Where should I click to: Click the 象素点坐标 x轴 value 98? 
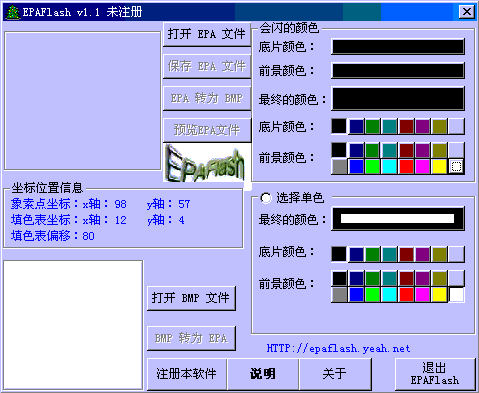tap(120, 204)
